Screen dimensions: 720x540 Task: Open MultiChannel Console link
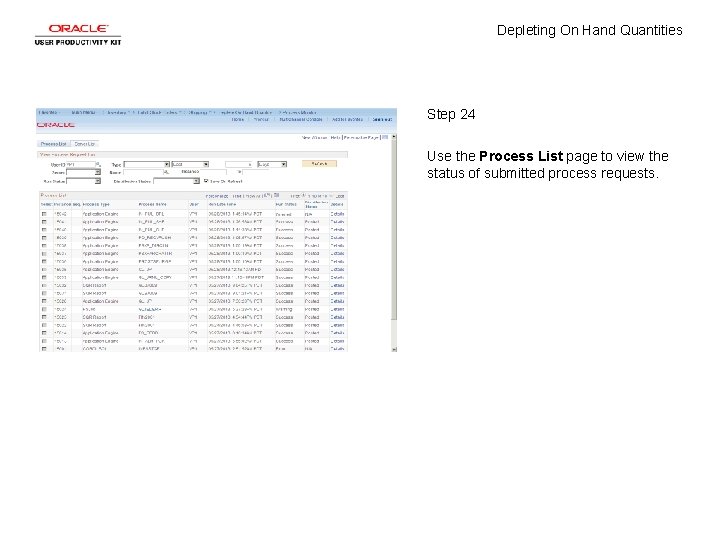[301, 119]
